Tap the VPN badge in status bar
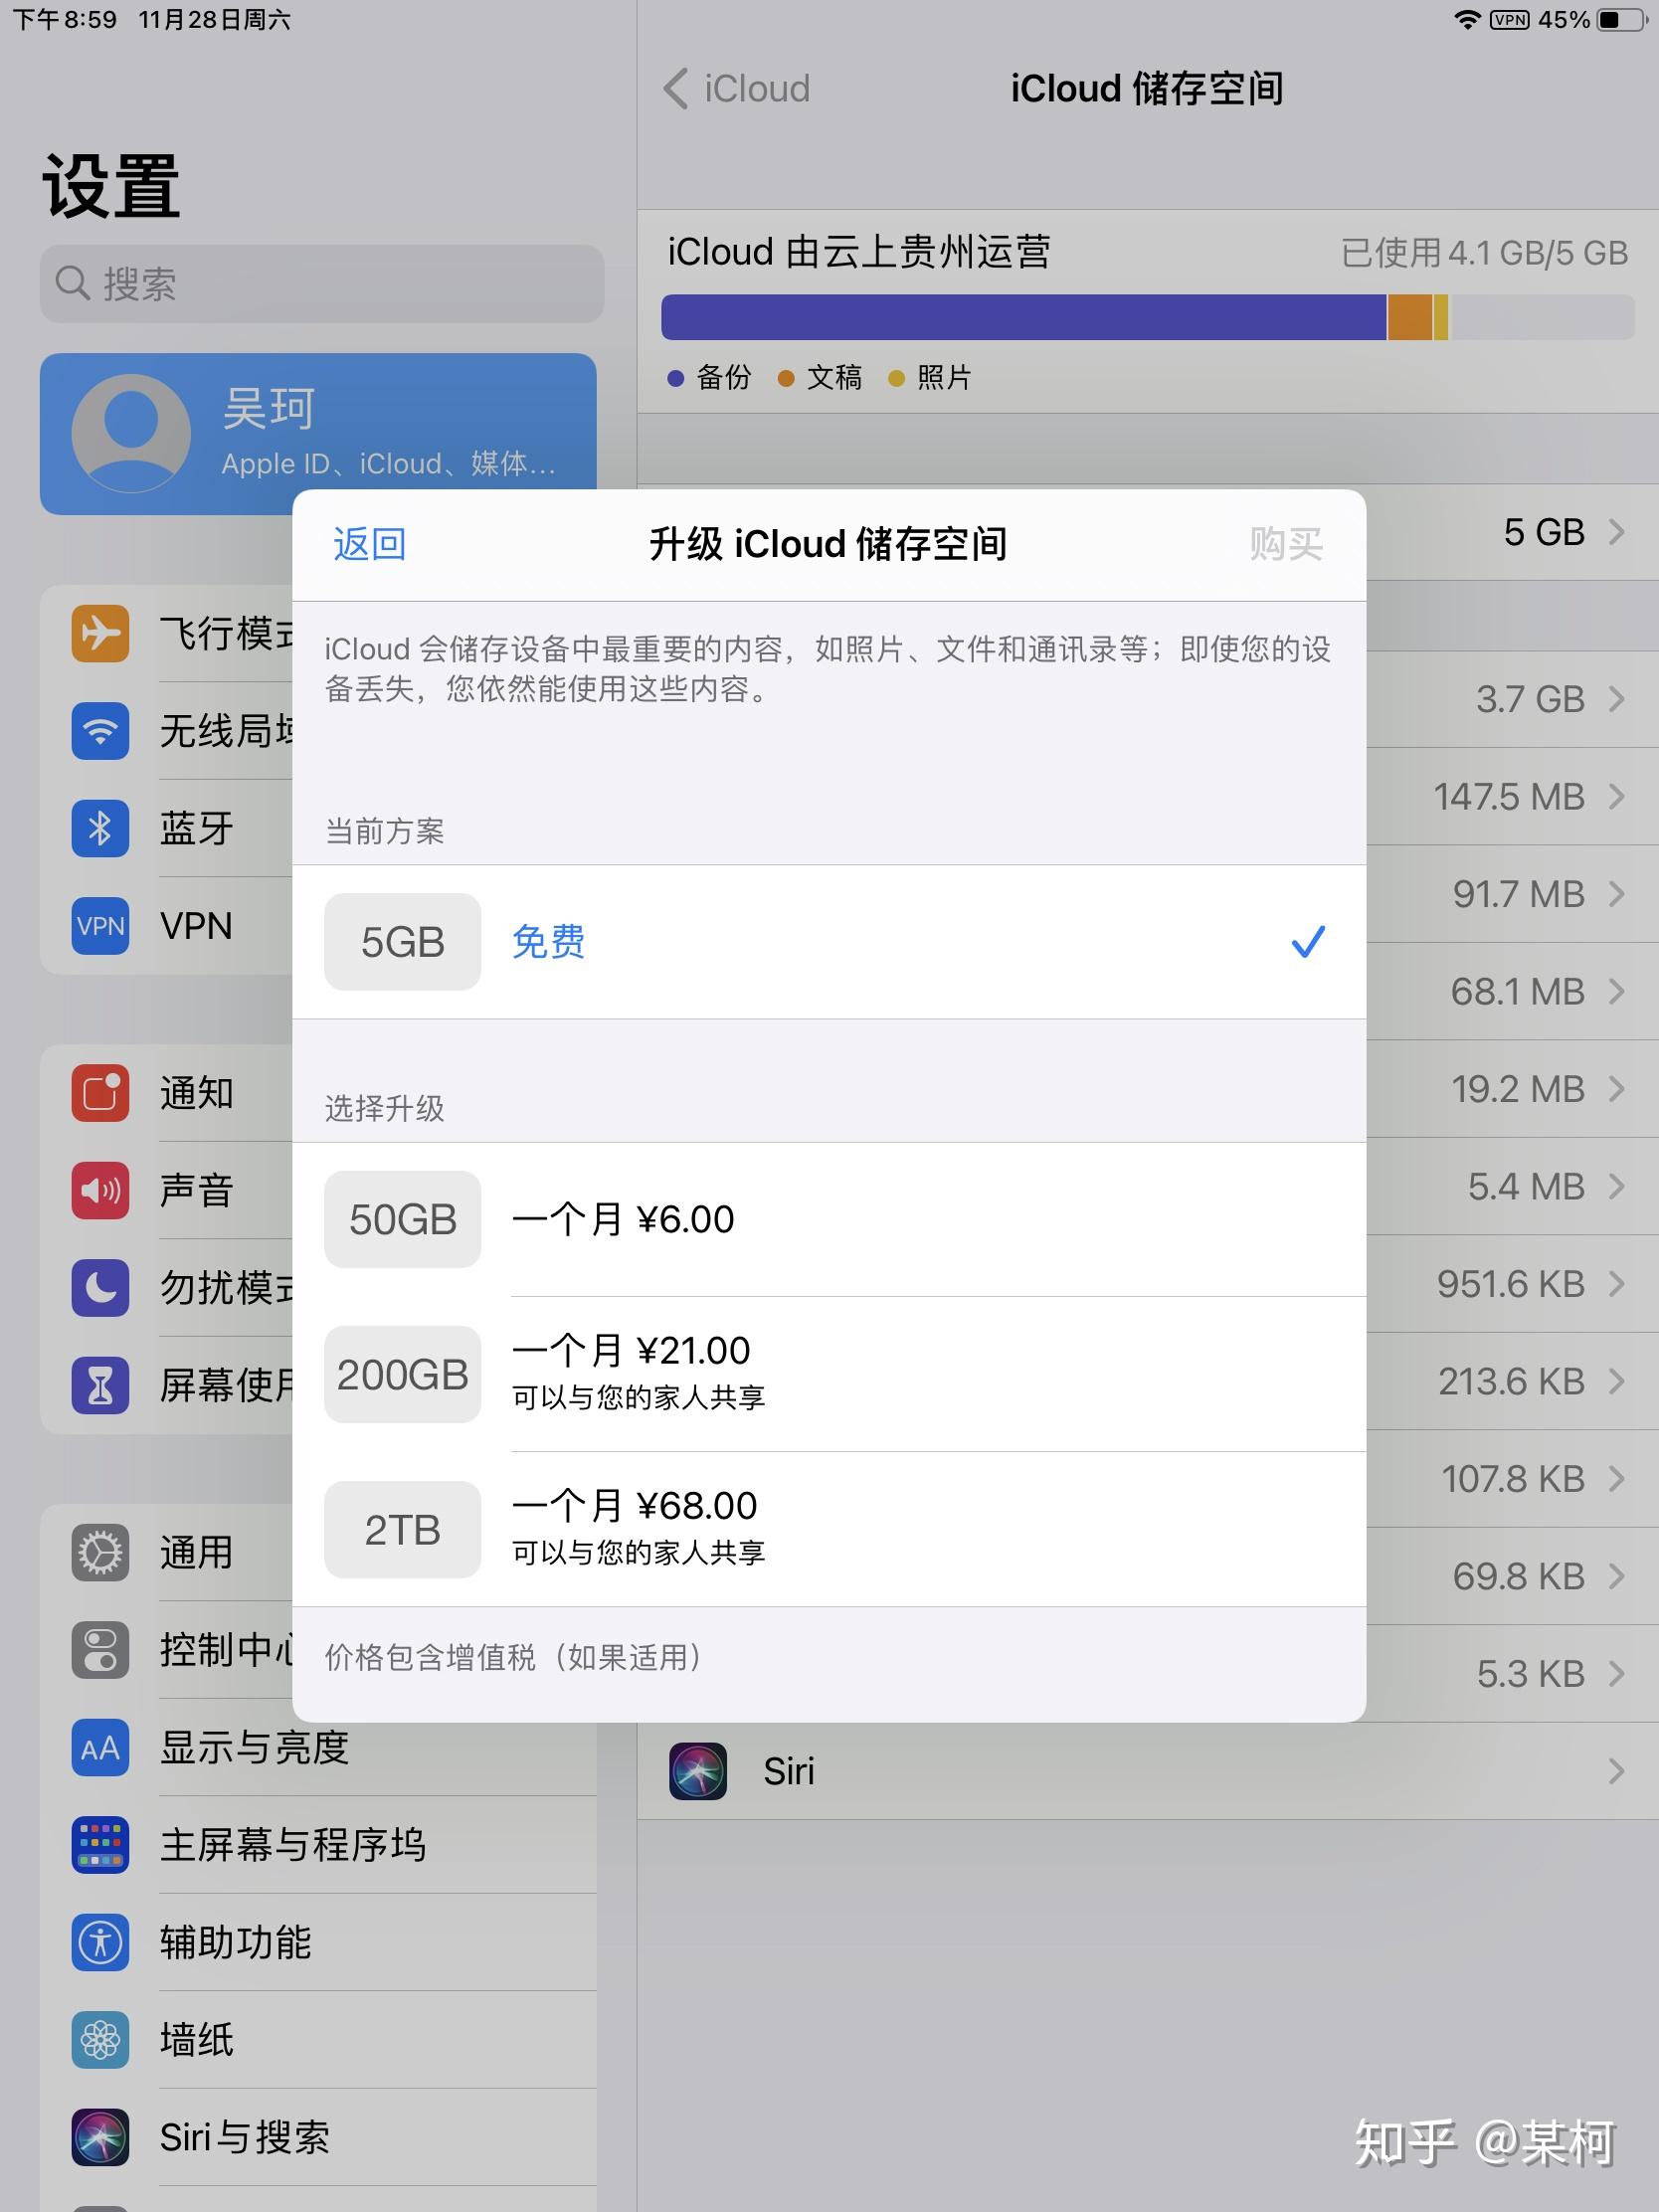1659x2212 pixels. [1509, 20]
